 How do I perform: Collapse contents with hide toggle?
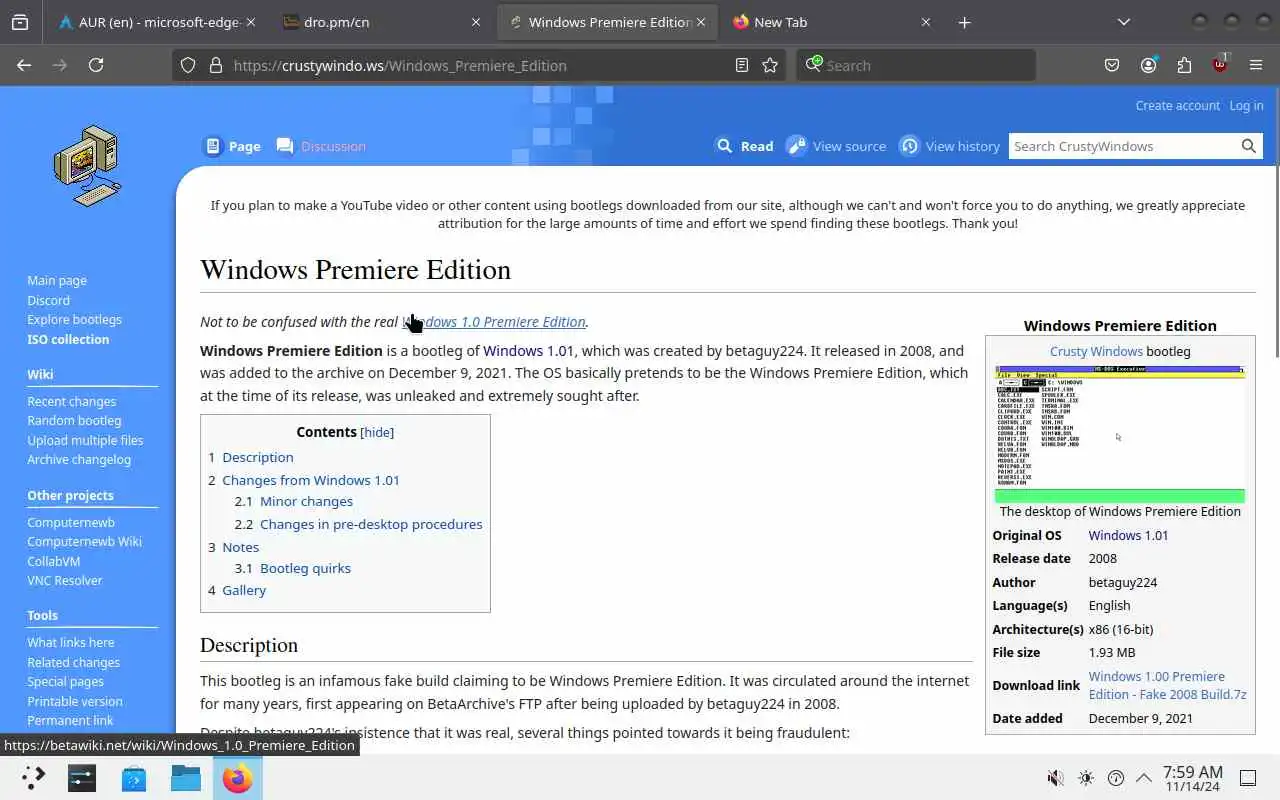coord(377,432)
